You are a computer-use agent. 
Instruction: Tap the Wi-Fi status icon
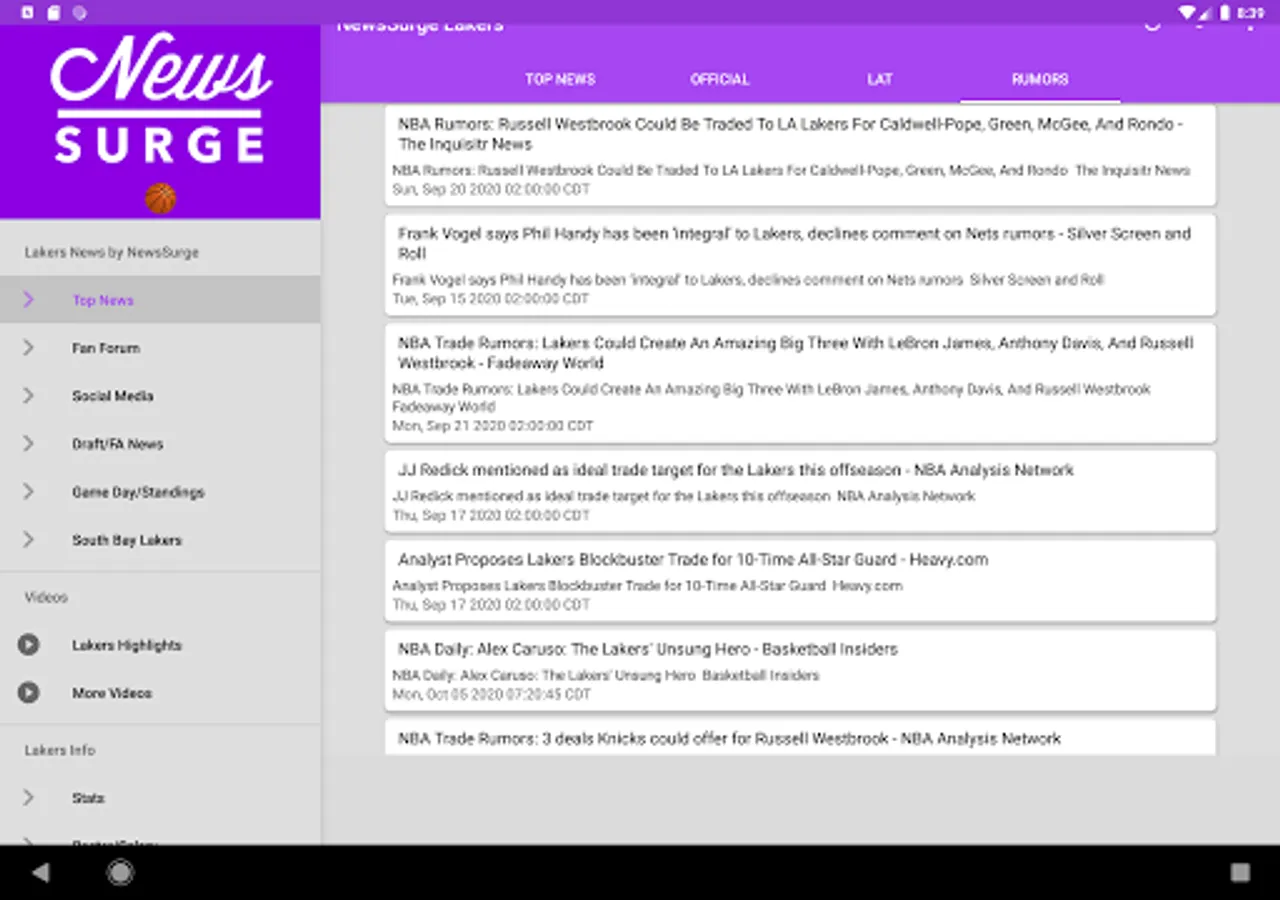[1187, 13]
